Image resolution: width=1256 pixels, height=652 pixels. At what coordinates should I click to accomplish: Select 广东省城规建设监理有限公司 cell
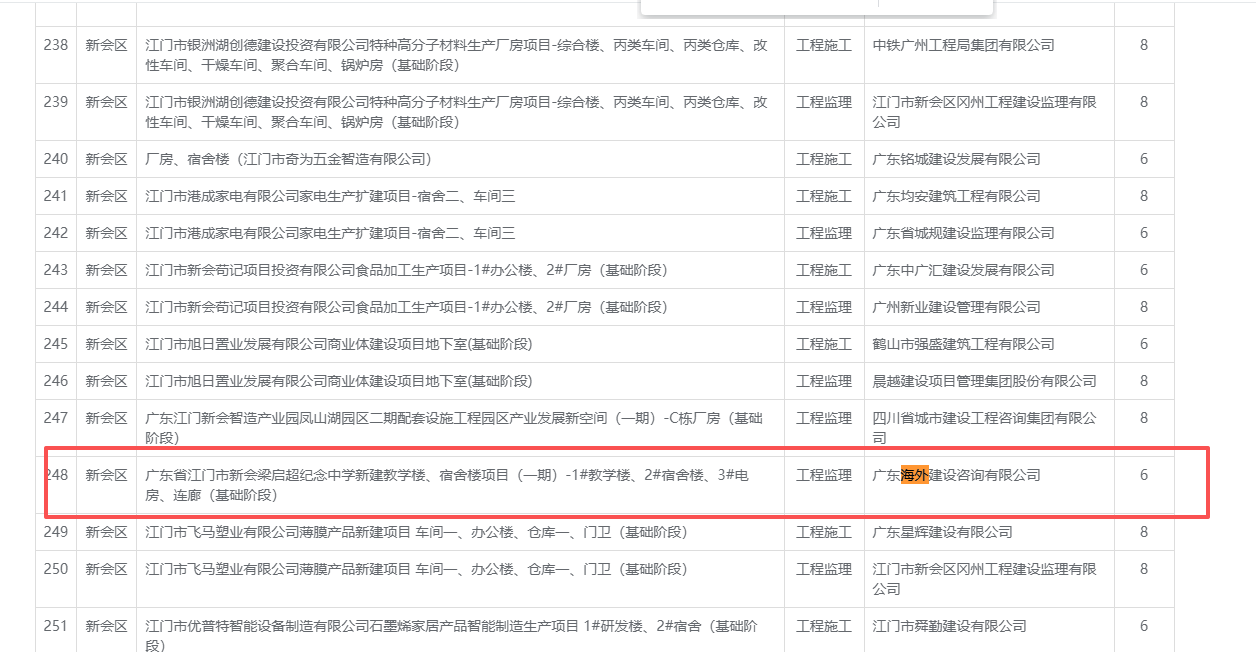tap(963, 233)
